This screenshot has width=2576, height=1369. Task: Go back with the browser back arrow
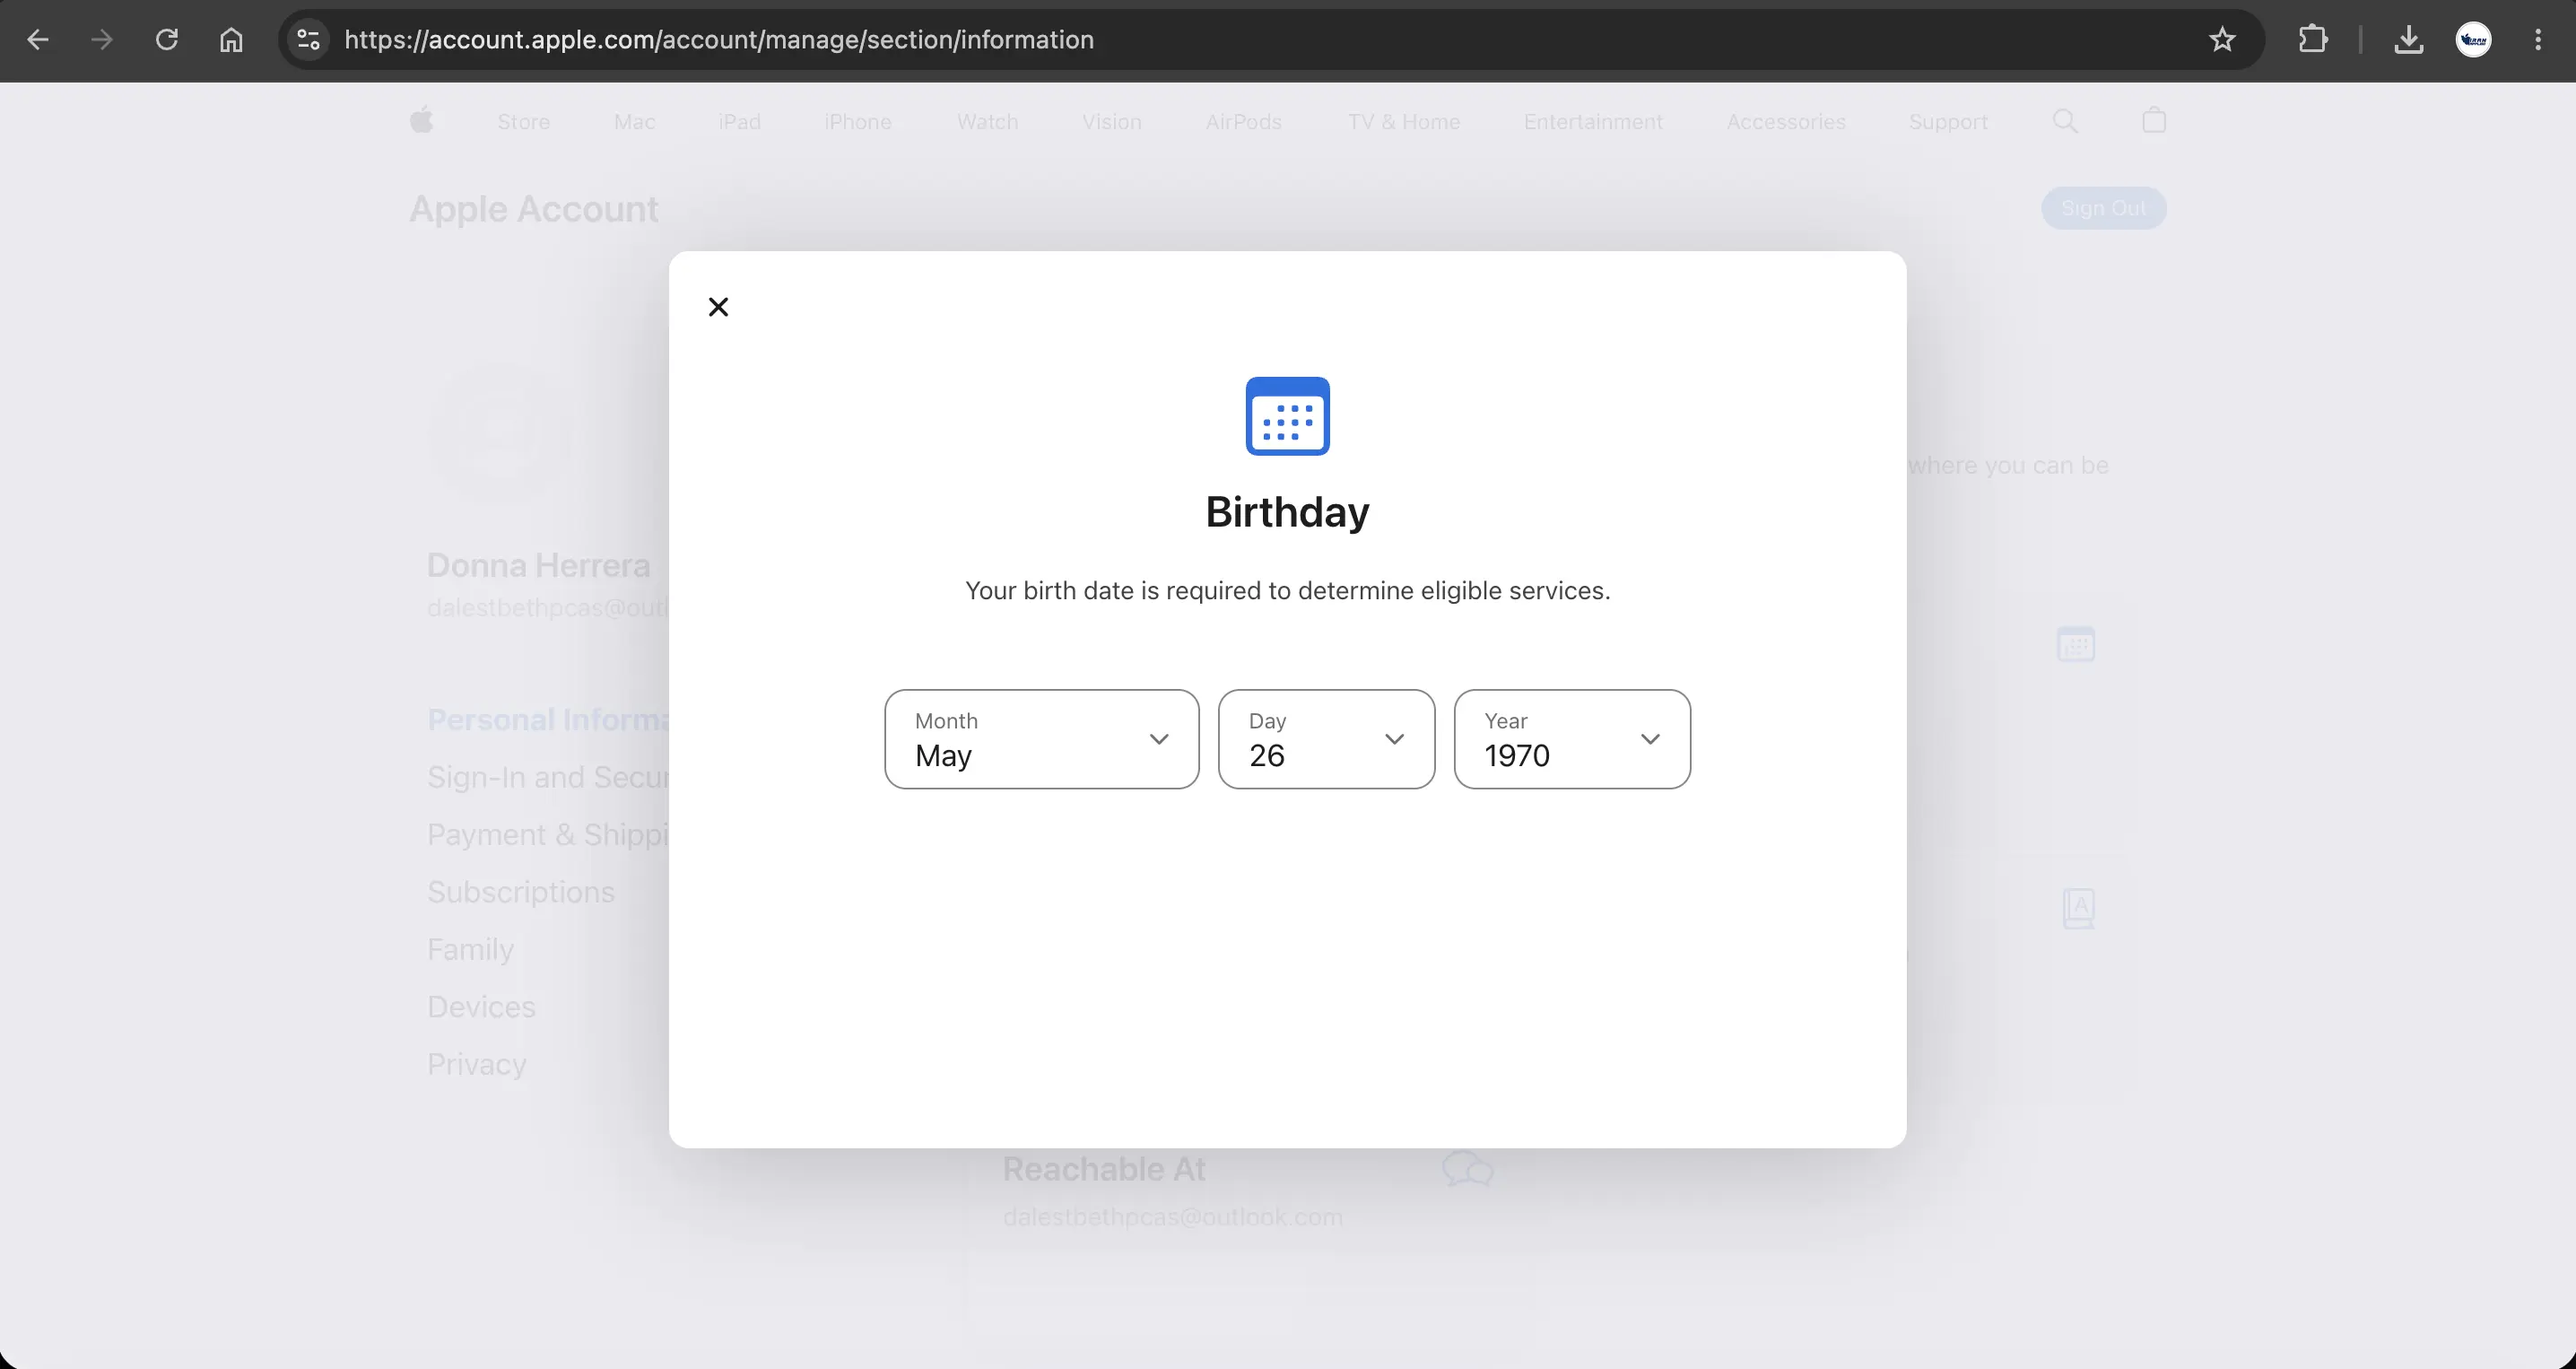click(38, 40)
